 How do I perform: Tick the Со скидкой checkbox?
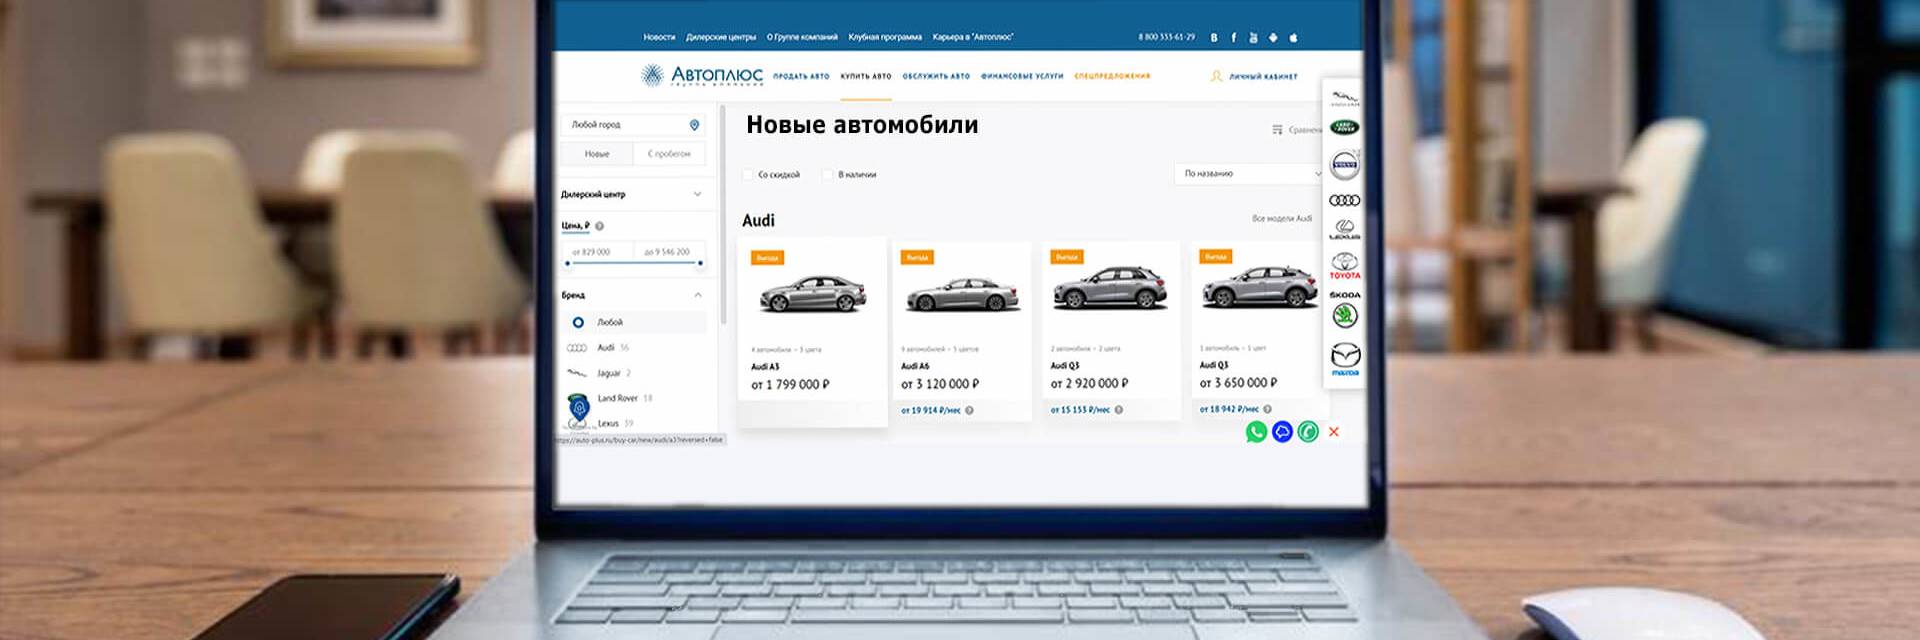point(748,175)
